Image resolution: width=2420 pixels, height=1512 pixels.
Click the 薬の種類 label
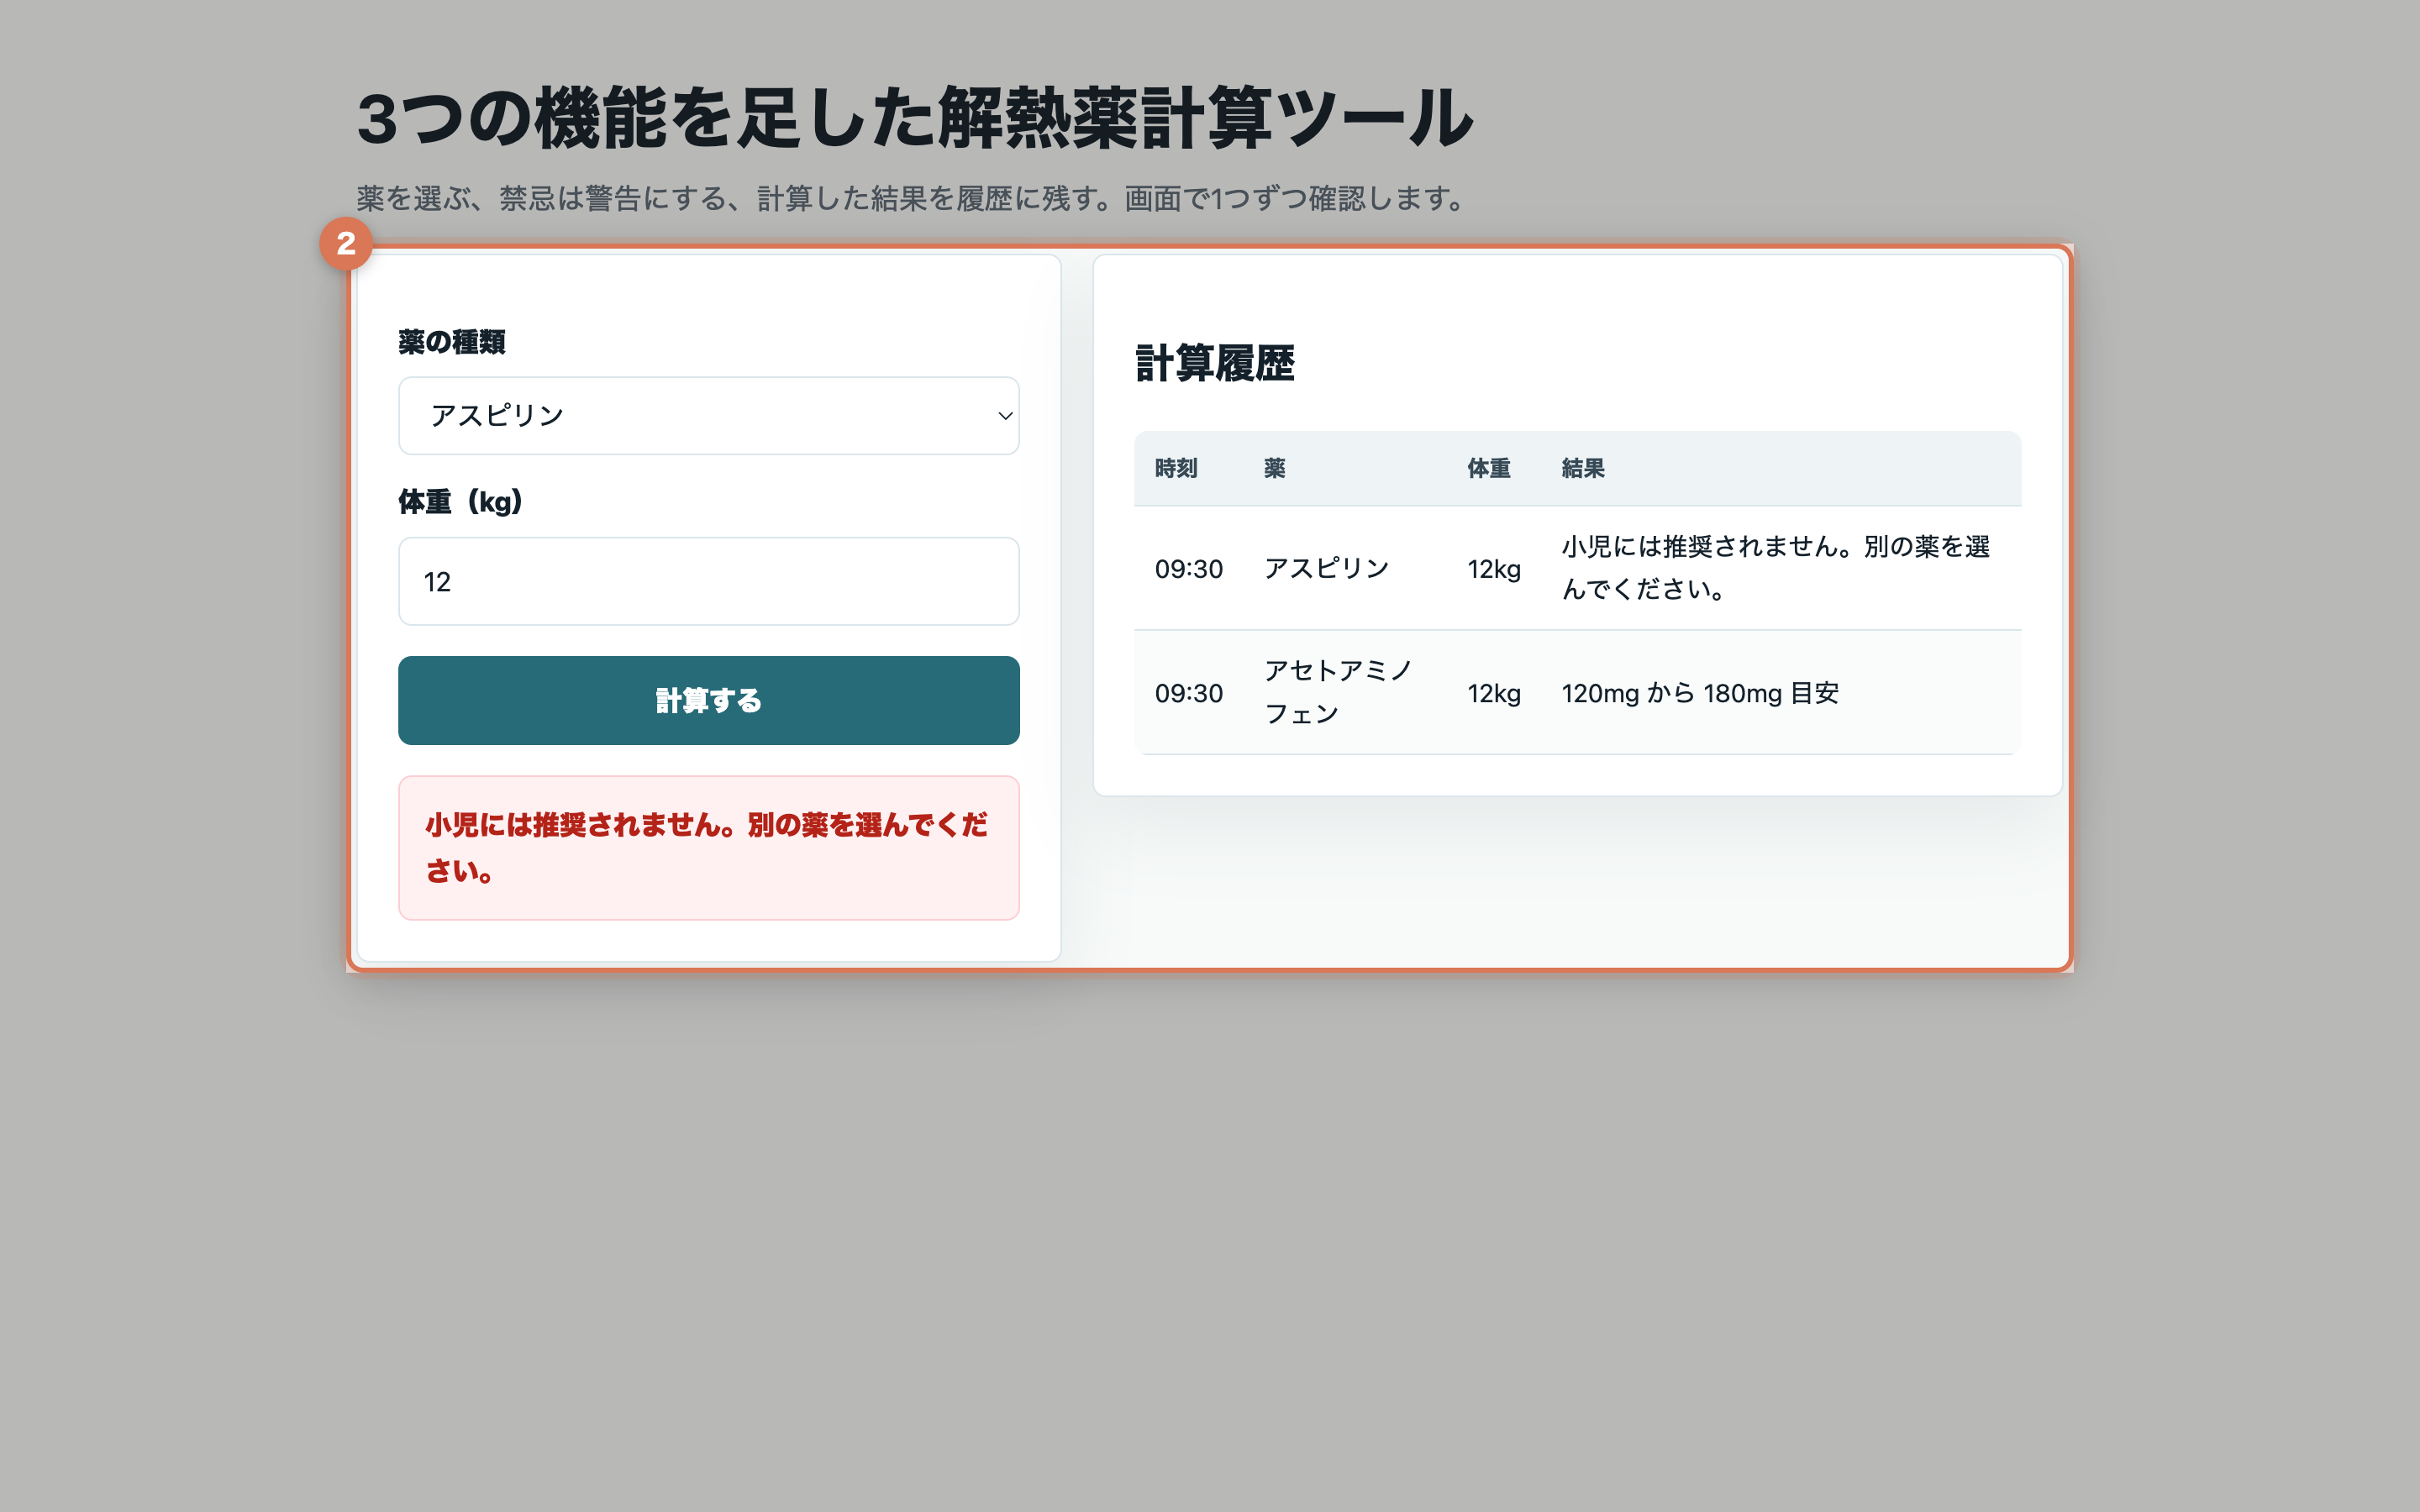(x=452, y=342)
